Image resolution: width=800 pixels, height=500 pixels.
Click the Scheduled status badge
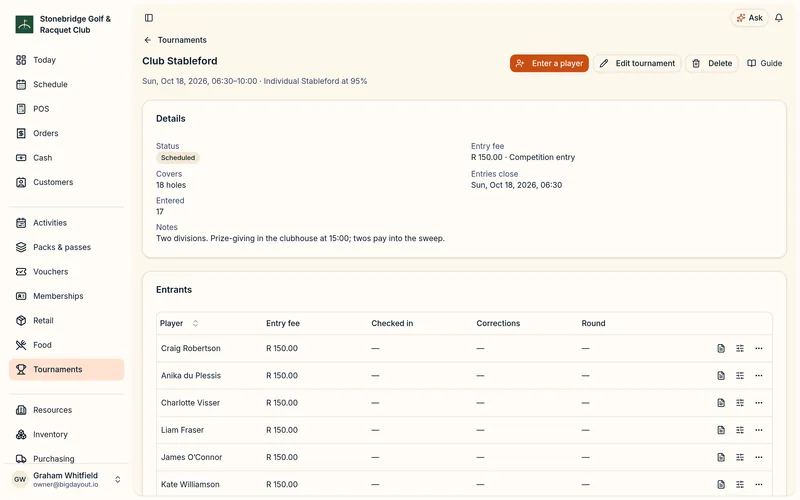(x=178, y=158)
